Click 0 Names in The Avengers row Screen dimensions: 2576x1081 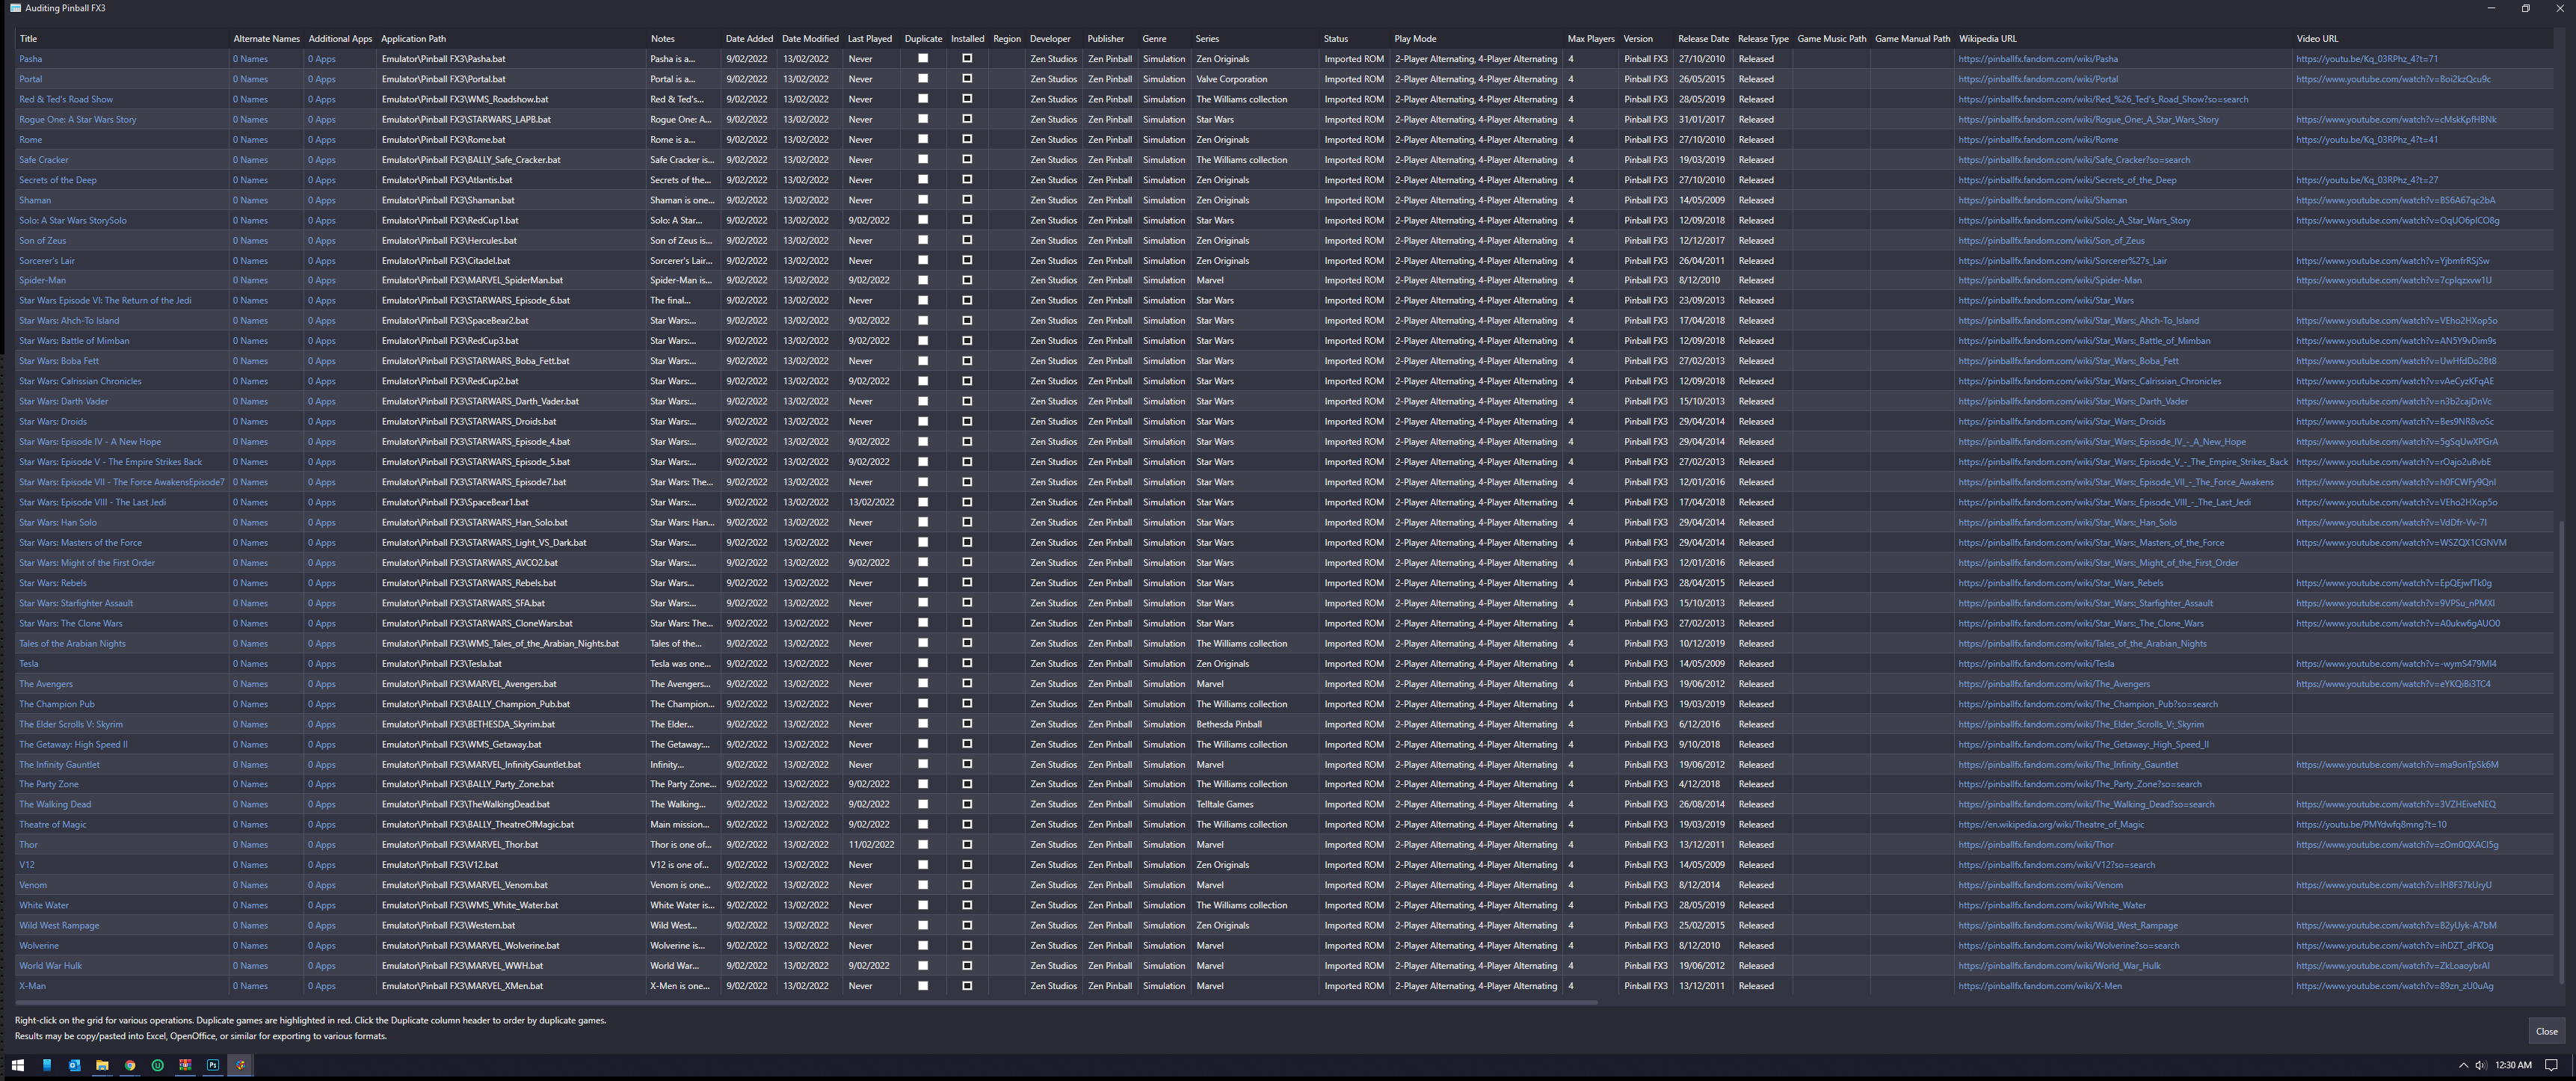[250, 684]
